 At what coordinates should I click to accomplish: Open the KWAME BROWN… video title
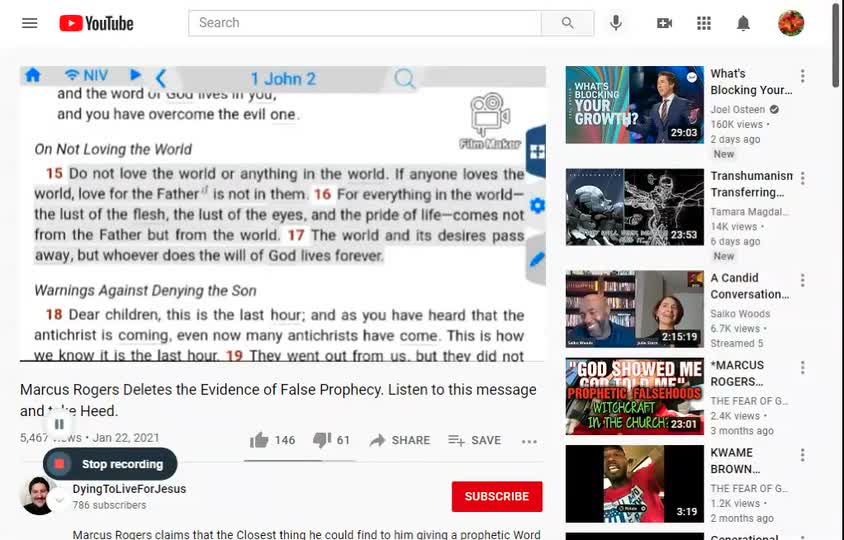coord(735,461)
